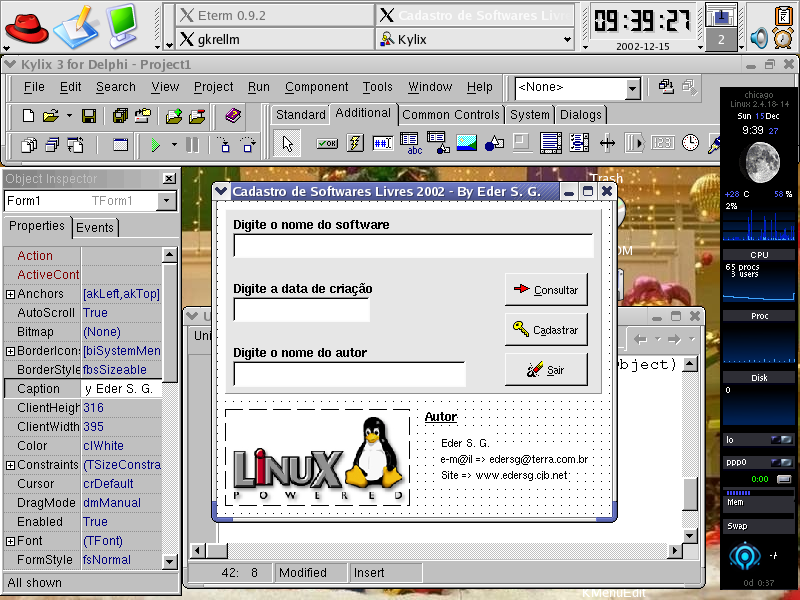Image resolution: width=800 pixels, height=600 pixels.
Task: Click the New Form icon
Action: click(x=120, y=145)
